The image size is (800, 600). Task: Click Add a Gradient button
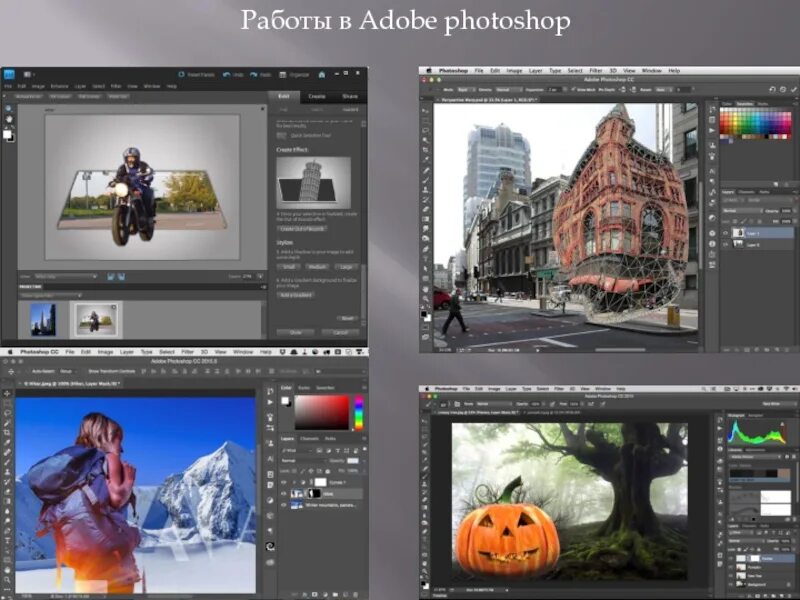[x=296, y=295]
